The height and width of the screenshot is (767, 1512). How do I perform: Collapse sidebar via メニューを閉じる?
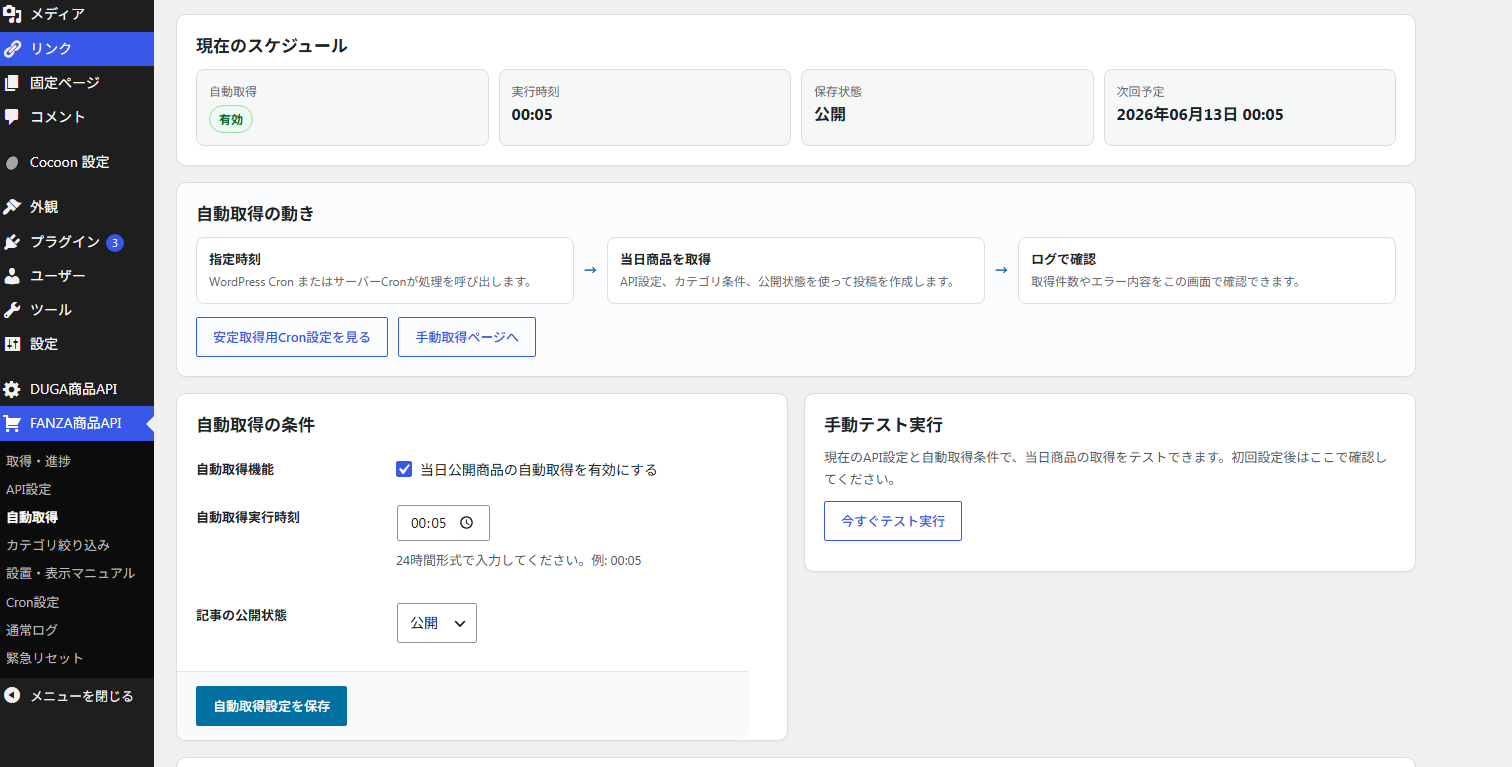[77, 696]
